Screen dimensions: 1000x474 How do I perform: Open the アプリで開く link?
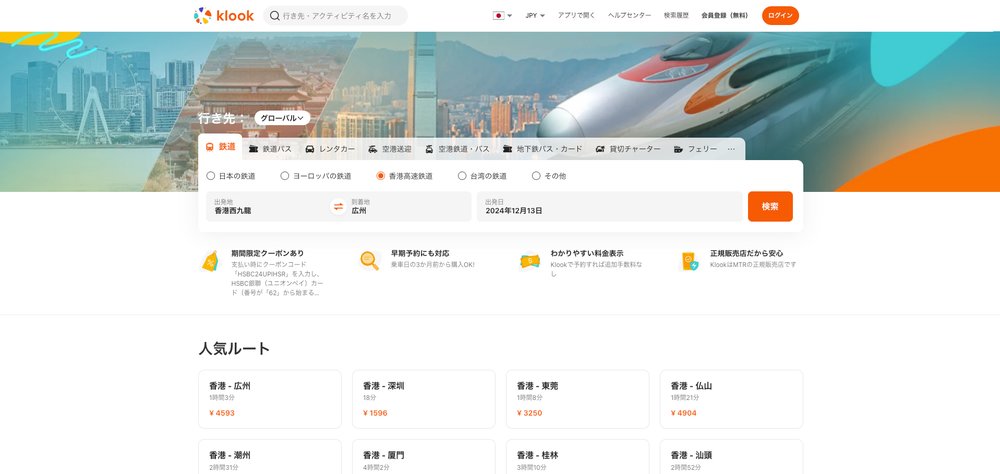[577, 15]
